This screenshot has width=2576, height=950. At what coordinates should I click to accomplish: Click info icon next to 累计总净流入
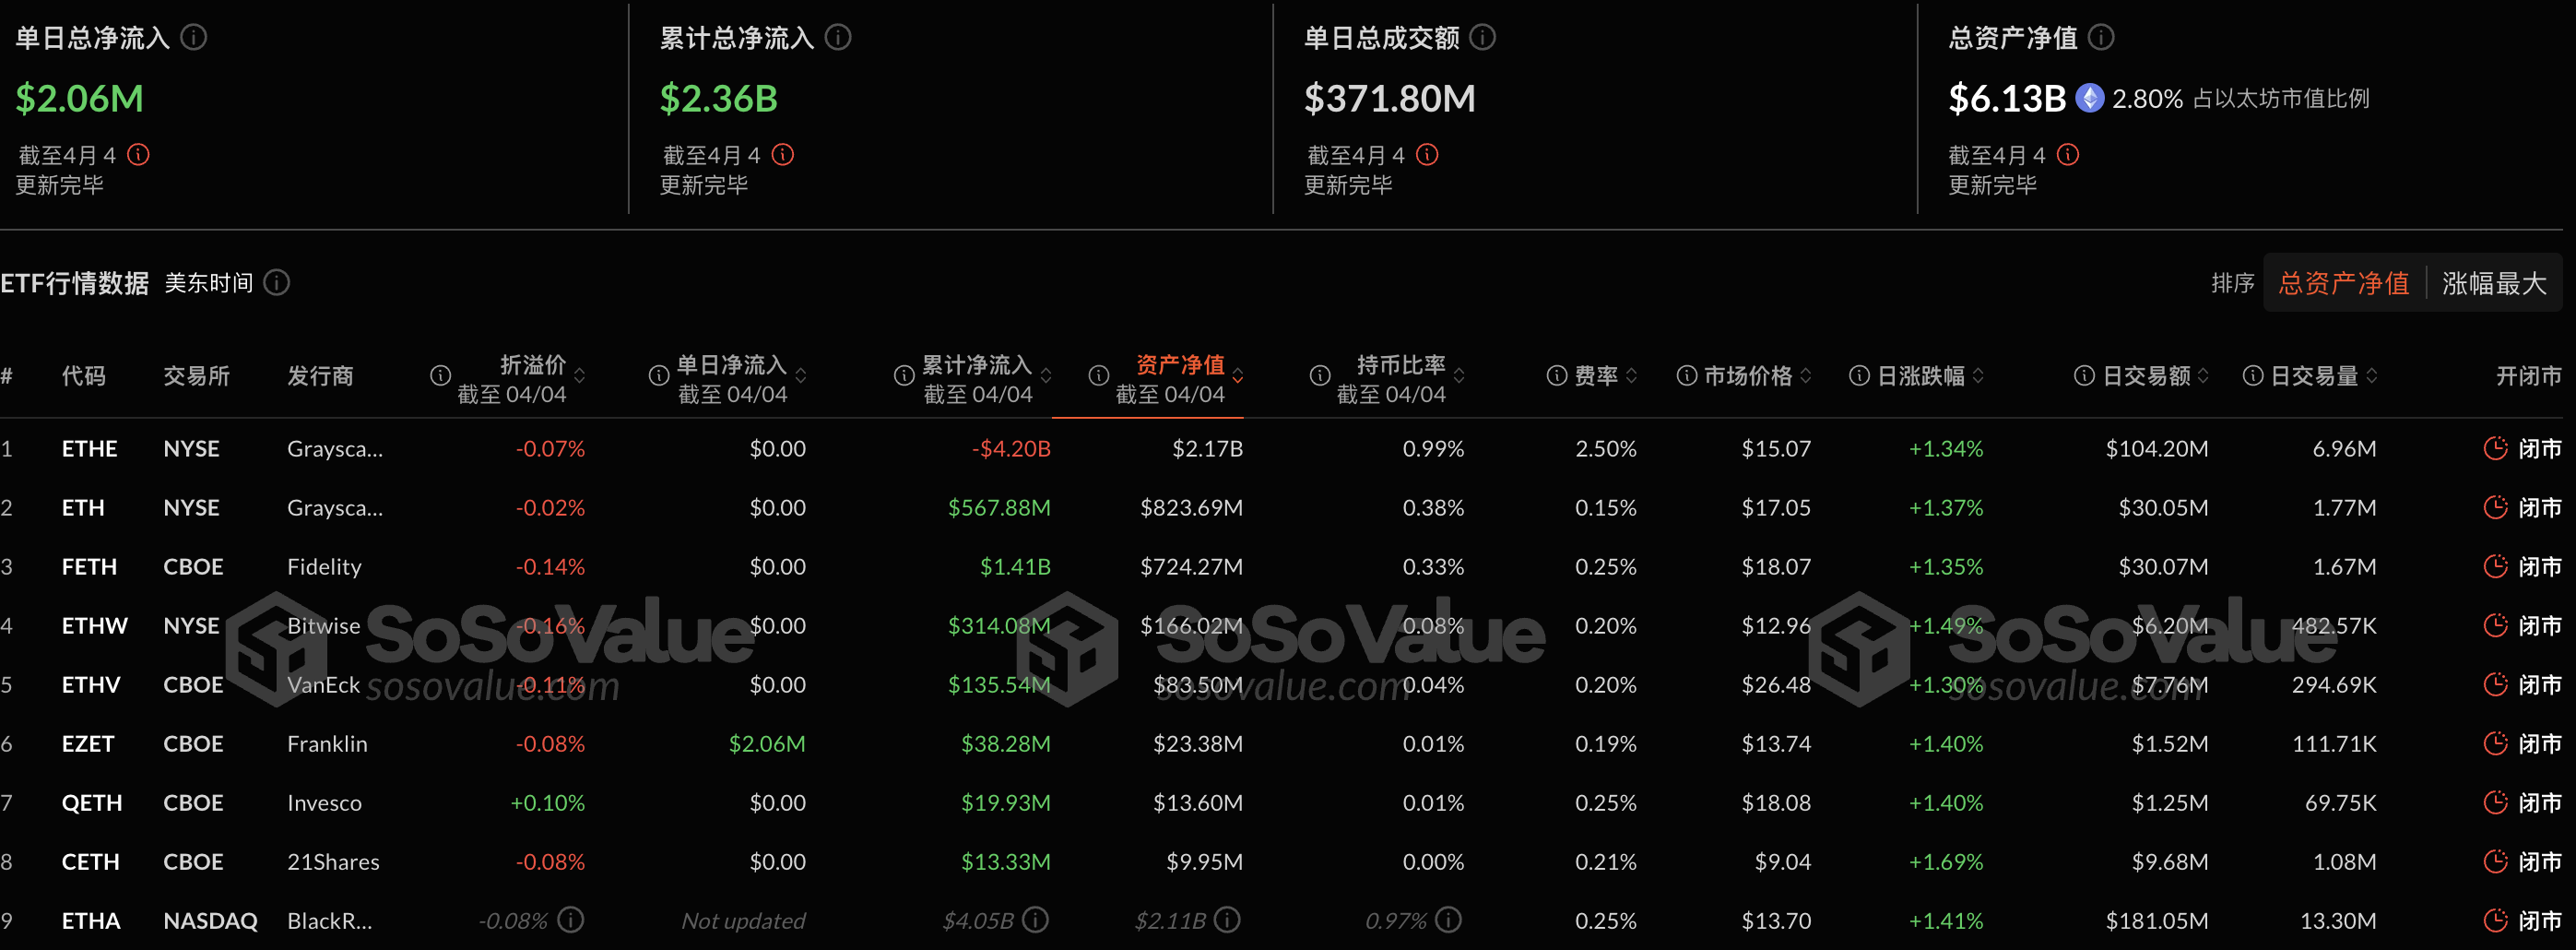click(838, 37)
